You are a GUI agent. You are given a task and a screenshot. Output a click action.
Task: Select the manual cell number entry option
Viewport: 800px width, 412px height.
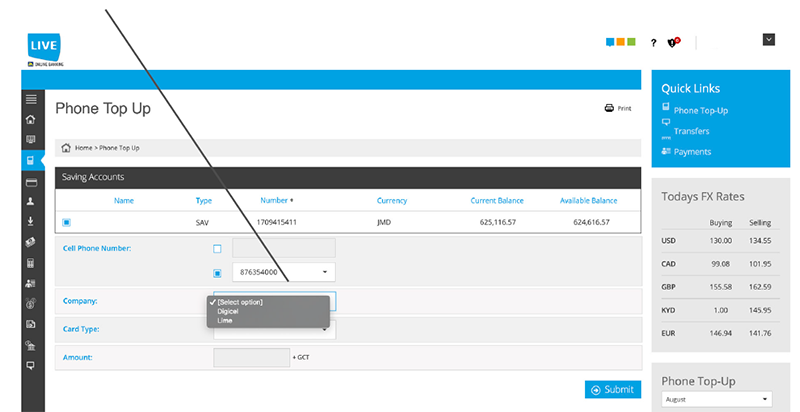217,249
